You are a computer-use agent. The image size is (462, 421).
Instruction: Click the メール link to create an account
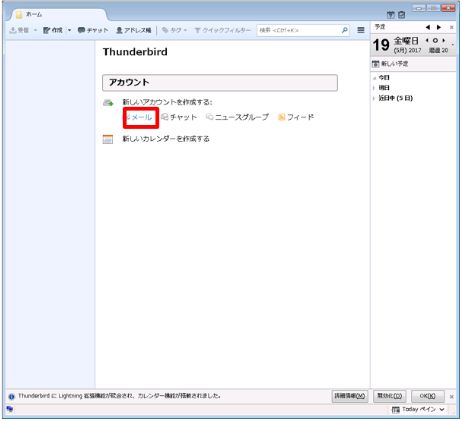click(x=142, y=117)
